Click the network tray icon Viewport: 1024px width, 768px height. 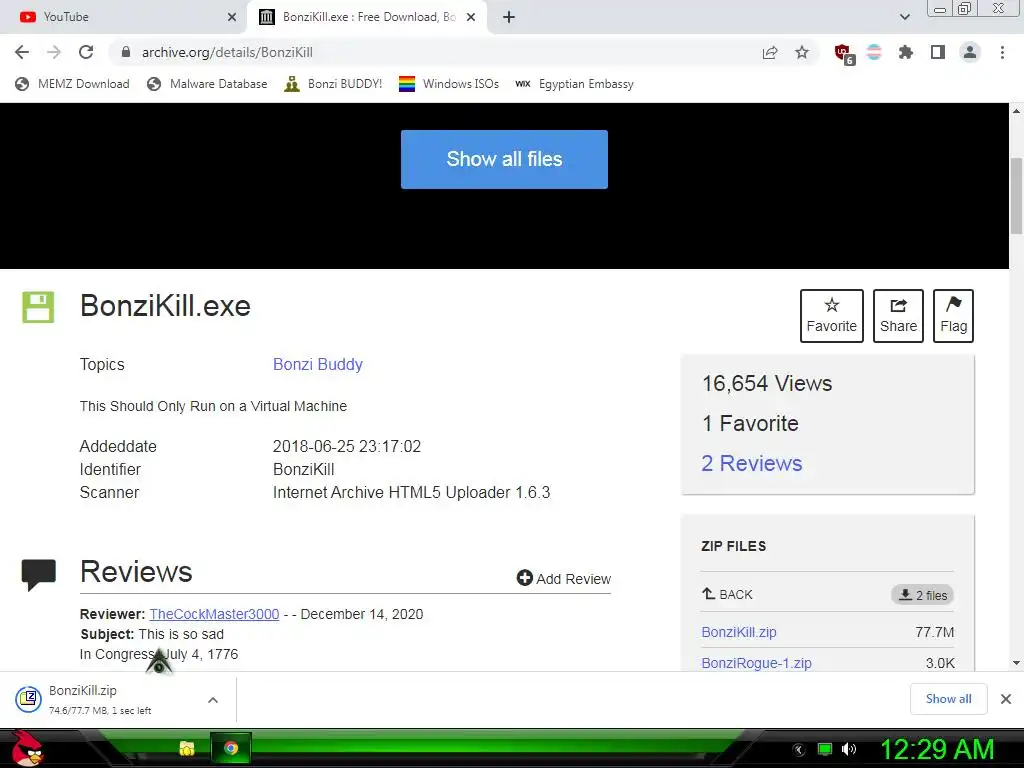(x=825, y=750)
